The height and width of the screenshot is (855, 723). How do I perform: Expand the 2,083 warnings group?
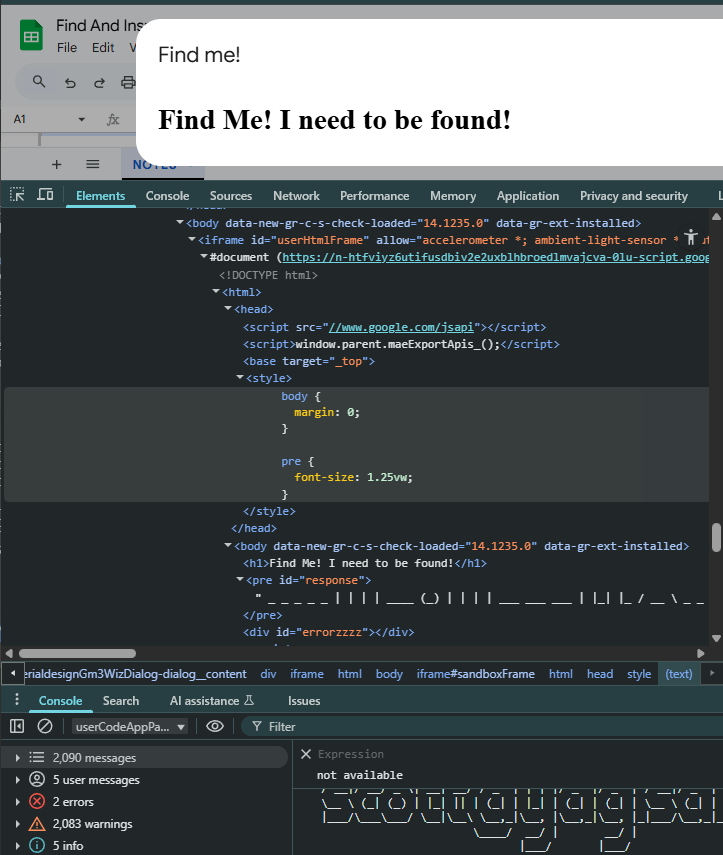pyautogui.click(x=17, y=824)
